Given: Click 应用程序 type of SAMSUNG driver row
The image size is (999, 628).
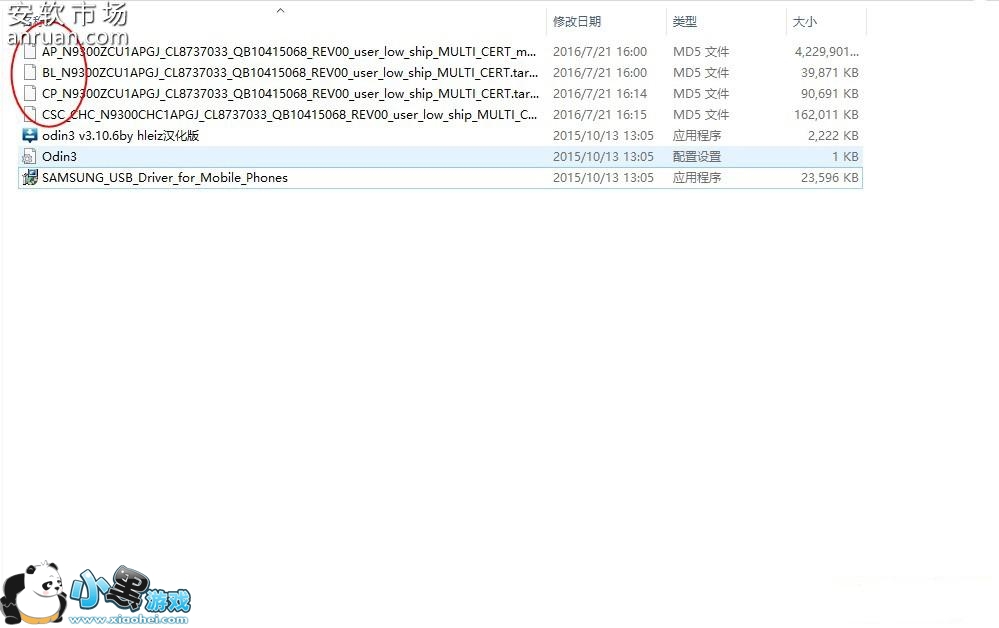Looking at the screenshot, I should (x=697, y=178).
